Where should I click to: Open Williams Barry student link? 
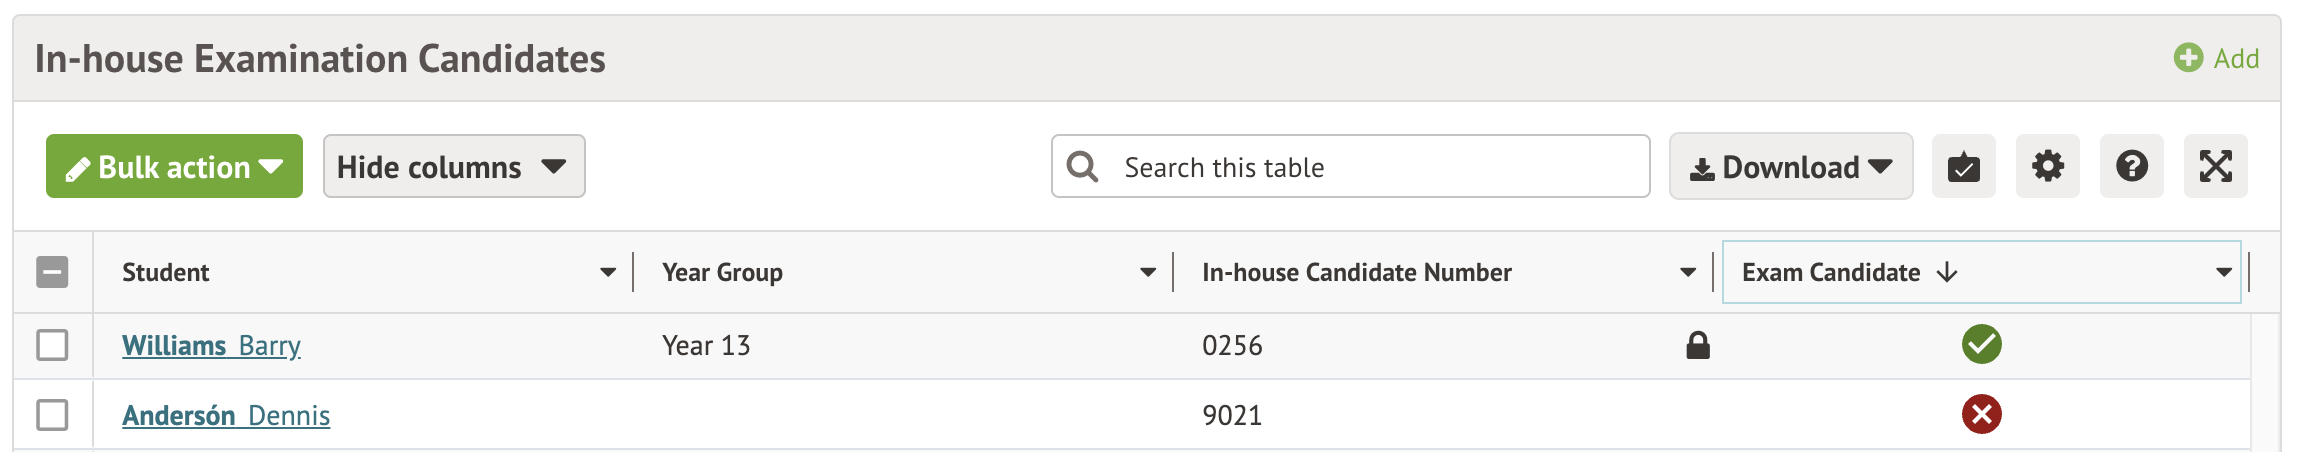tap(211, 346)
